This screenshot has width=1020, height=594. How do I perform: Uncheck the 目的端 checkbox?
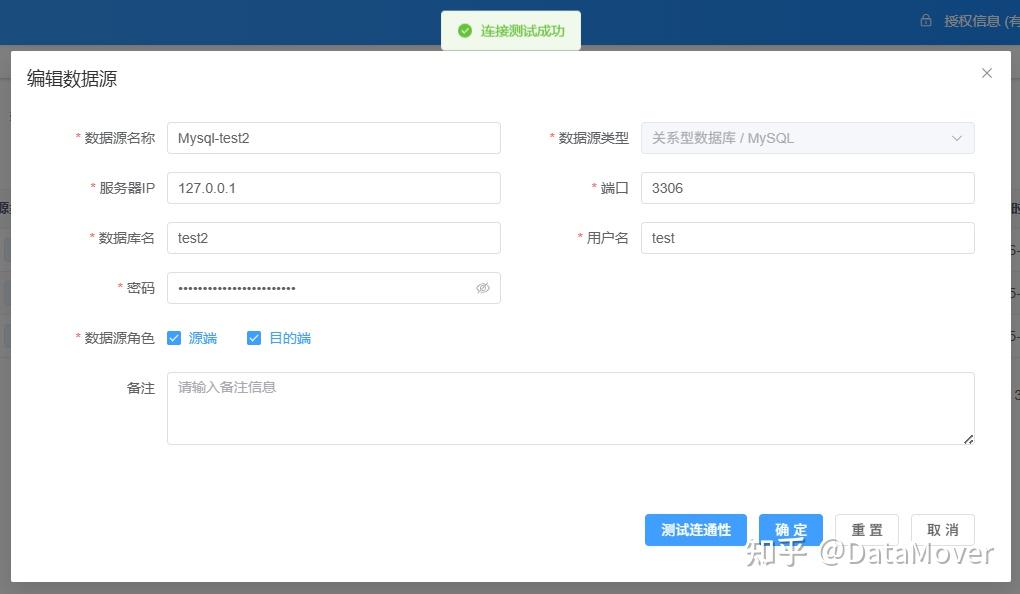[254, 338]
